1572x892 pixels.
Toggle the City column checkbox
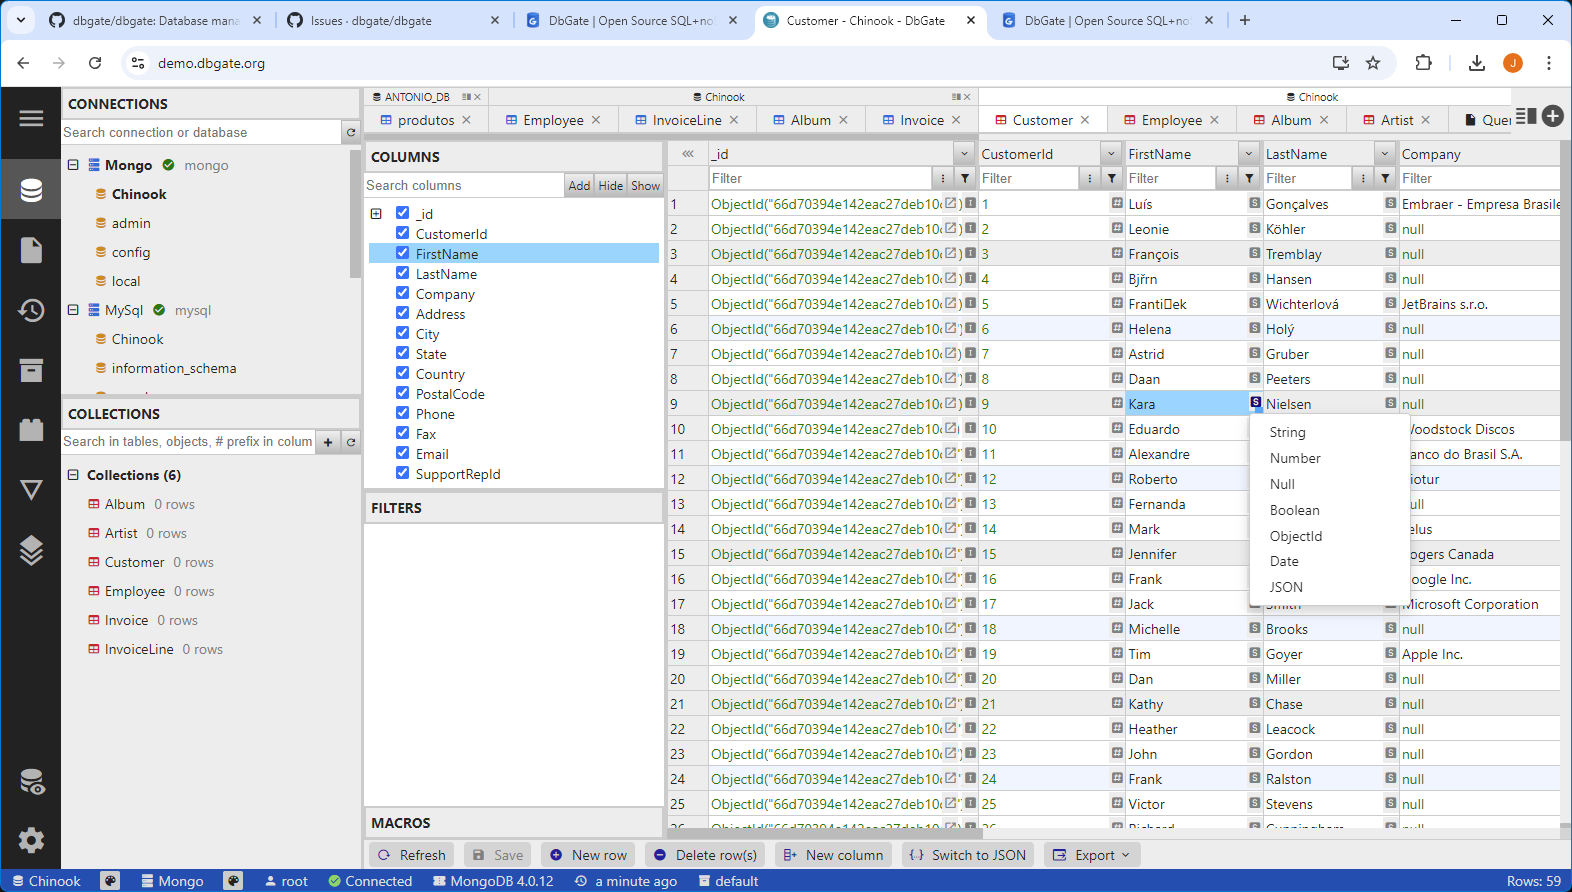(x=402, y=333)
